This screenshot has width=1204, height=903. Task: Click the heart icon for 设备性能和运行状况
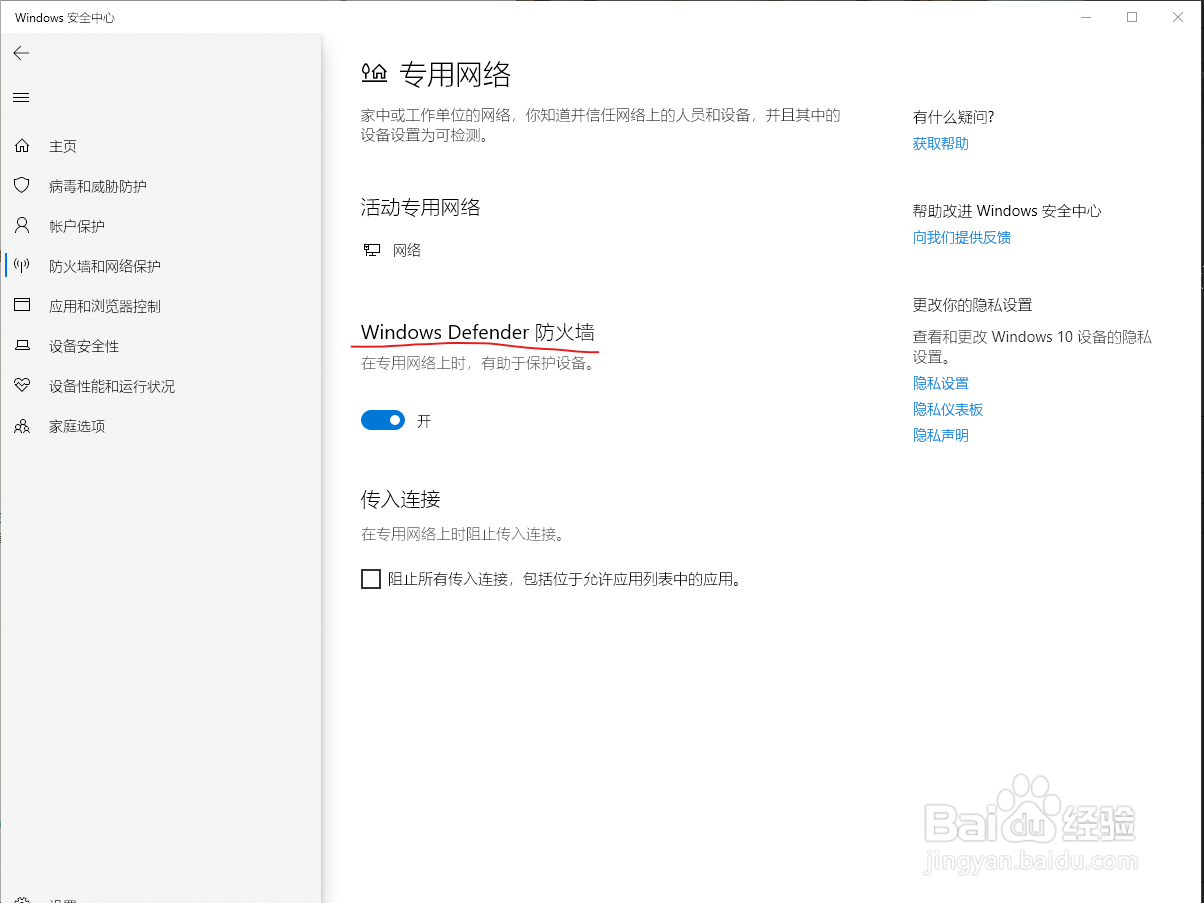(x=22, y=386)
